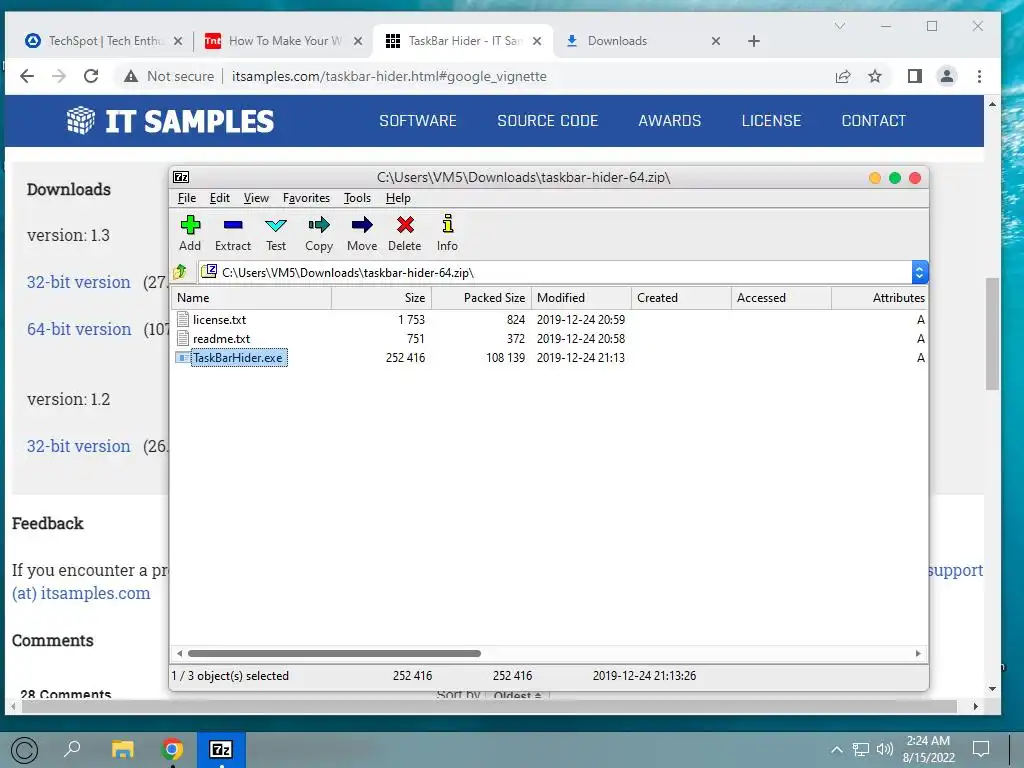Click the red Delete icon
1024x768 pixels.
pos(405,233)
